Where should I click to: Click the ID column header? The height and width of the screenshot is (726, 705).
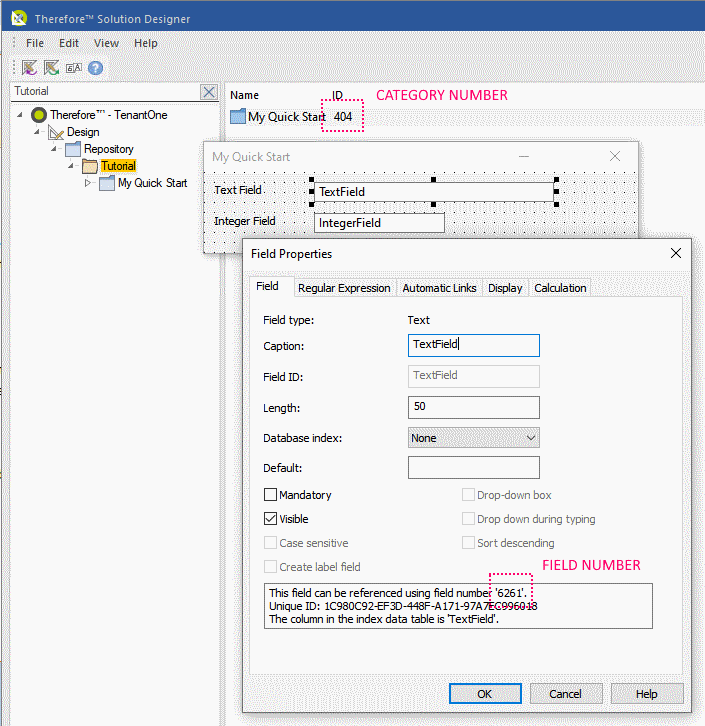(337, 95)
